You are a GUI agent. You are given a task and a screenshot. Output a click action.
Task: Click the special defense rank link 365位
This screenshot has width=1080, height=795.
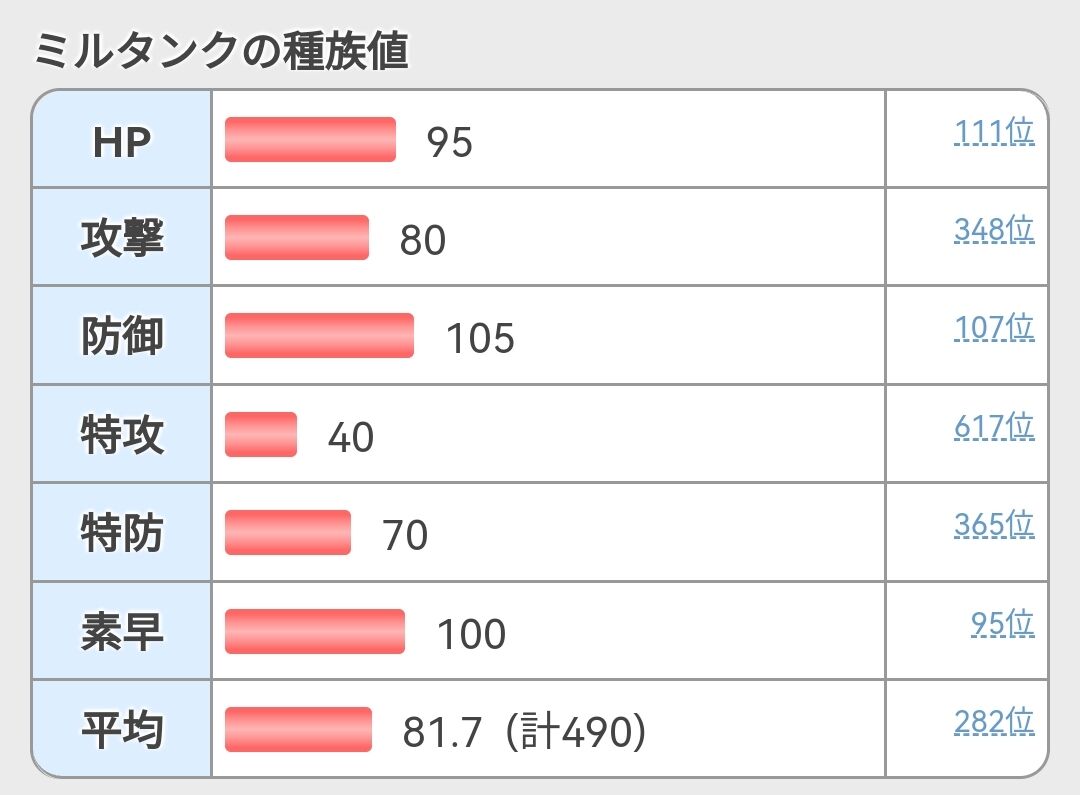(x=993, y=525)
